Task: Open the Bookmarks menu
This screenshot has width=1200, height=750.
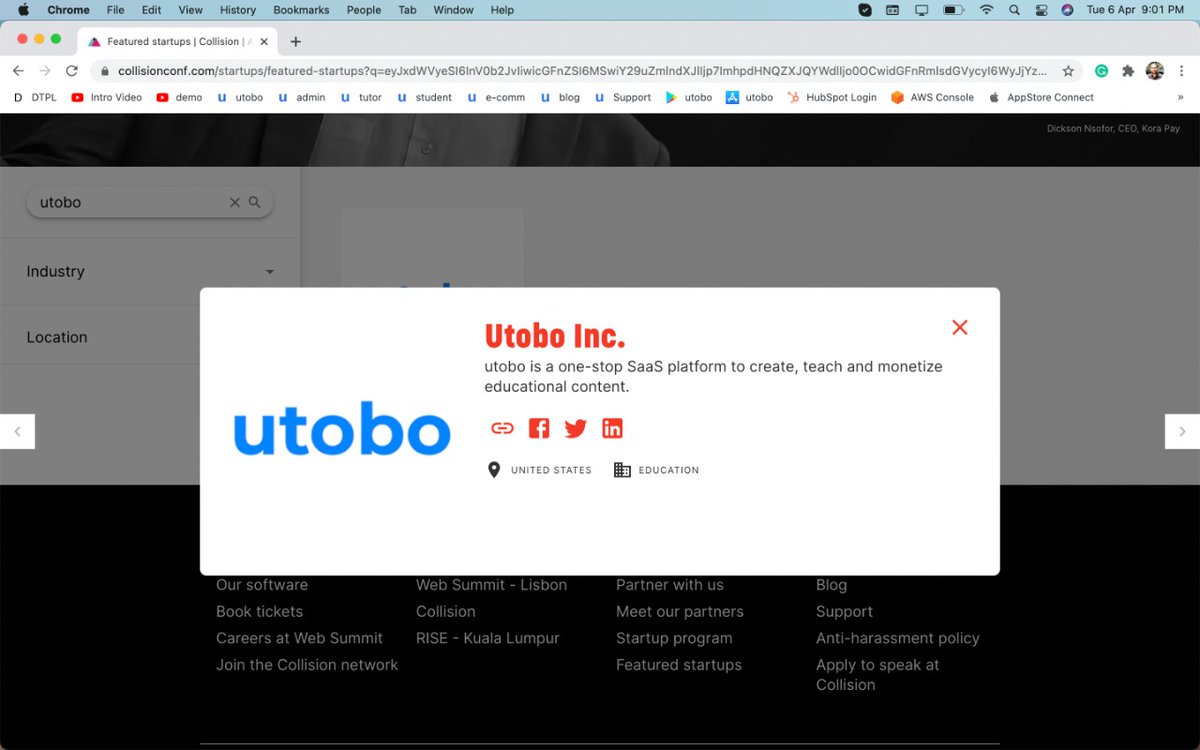Action: click(x=302, y=10)
